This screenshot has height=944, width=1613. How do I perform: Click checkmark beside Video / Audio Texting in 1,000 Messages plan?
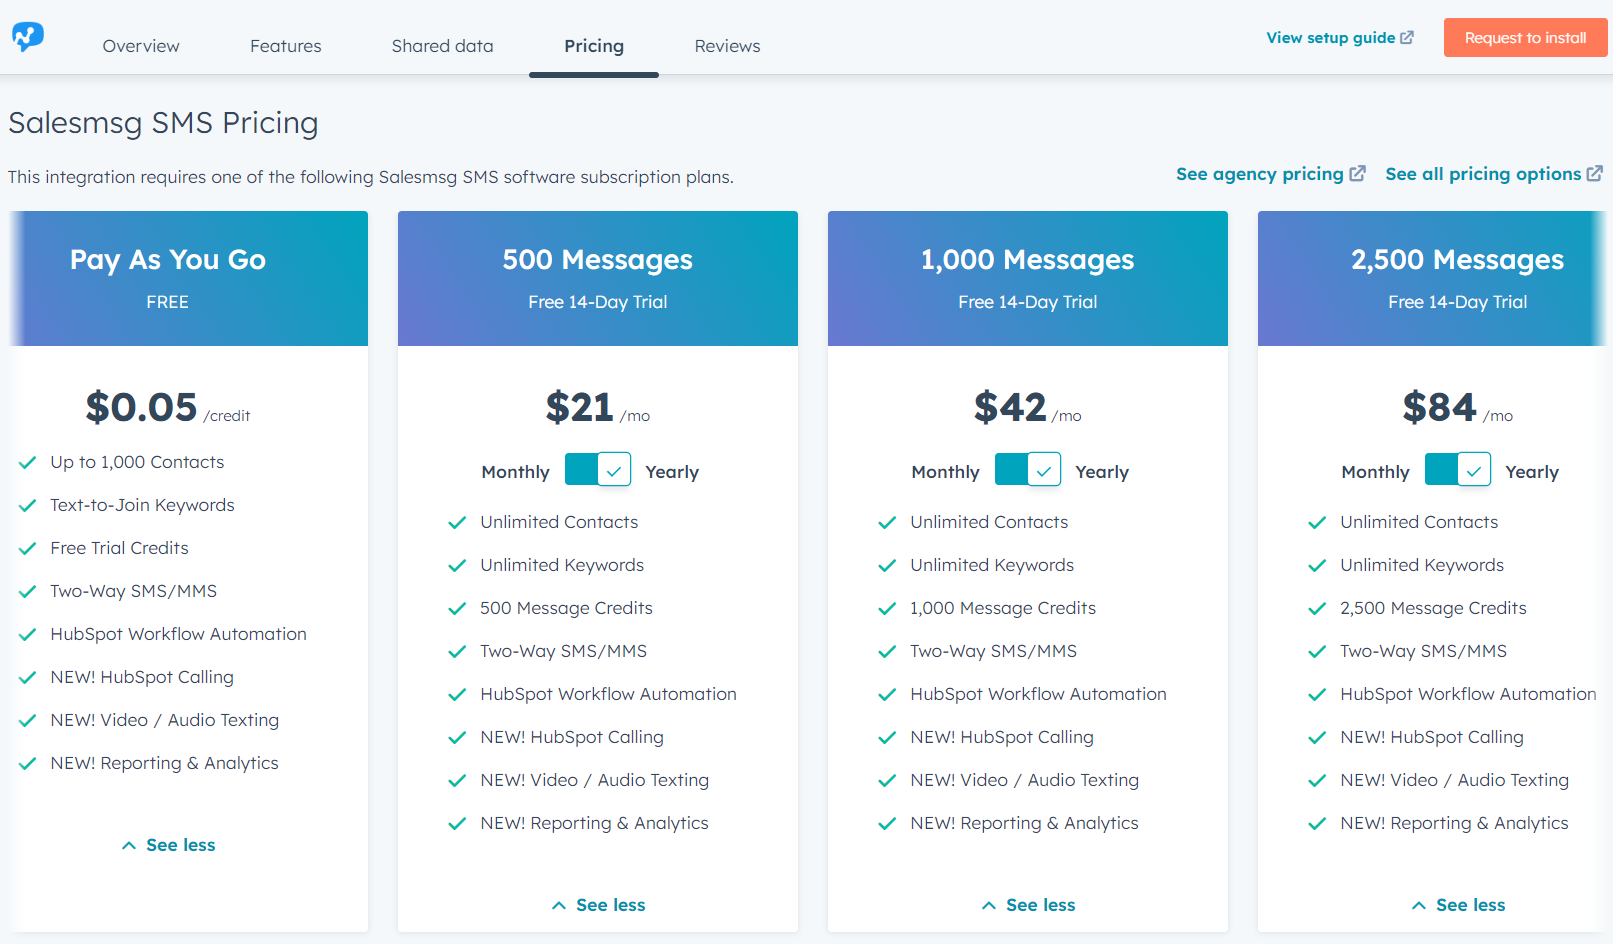887,781
